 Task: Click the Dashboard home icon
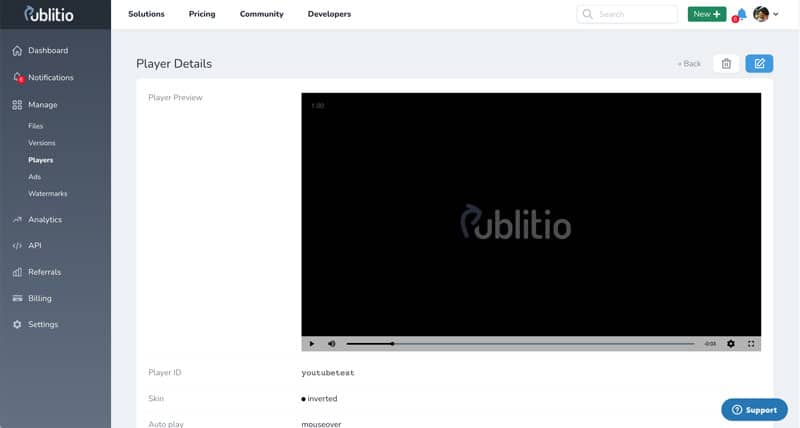pyautogui.click(x=17, y=51)
